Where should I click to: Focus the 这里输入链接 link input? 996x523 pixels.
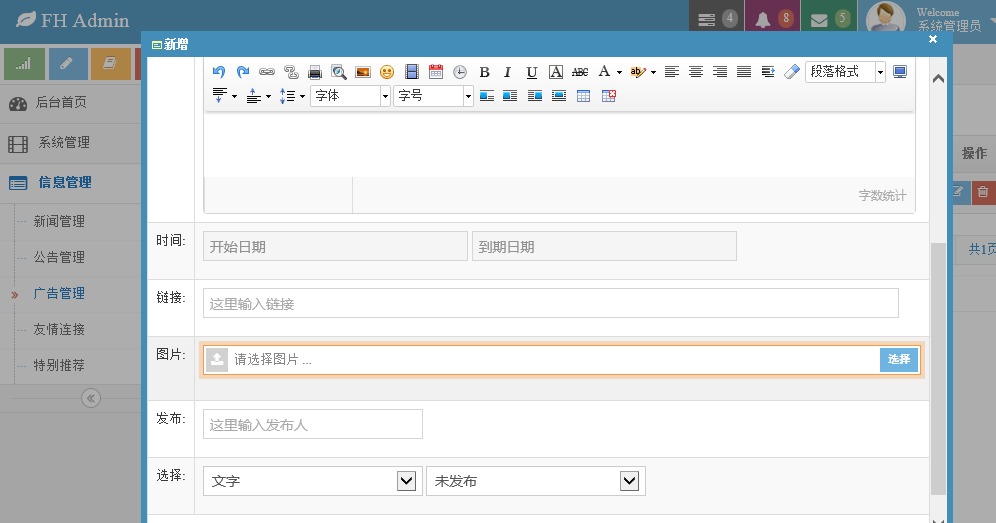551,303
